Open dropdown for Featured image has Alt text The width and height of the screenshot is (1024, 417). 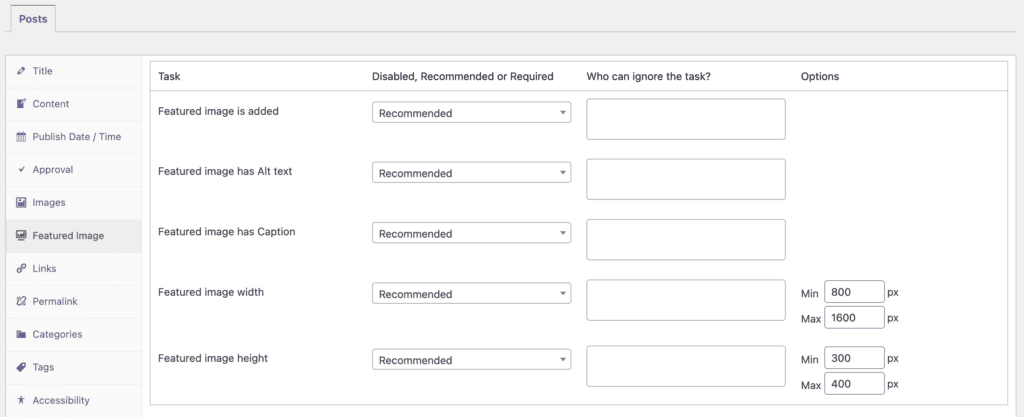(472, 173)
